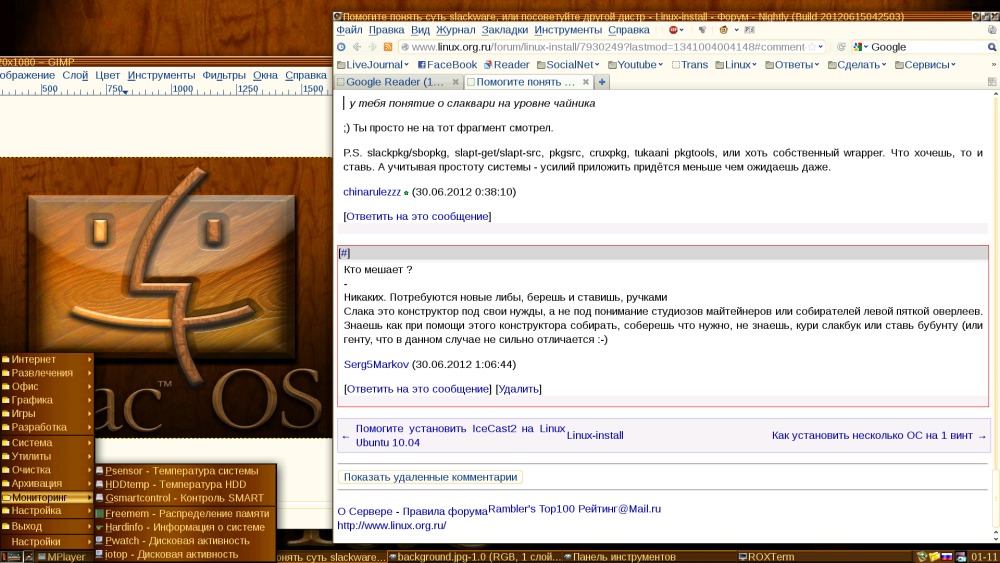The height and width of the screenshot is (563, 1000).
Task: Expand the Графика start menu category
Action: click(47, 400)
